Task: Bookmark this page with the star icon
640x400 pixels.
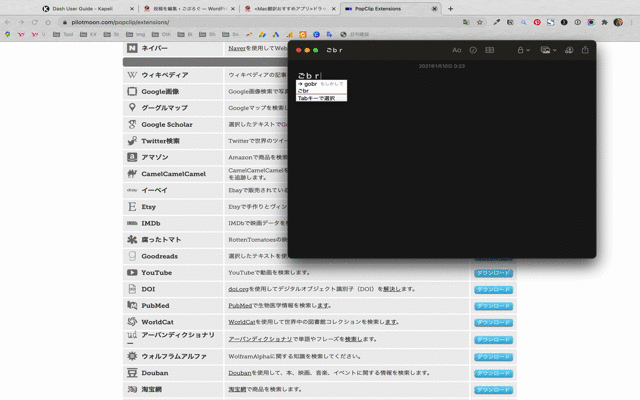Action: (x=480, y=22)
